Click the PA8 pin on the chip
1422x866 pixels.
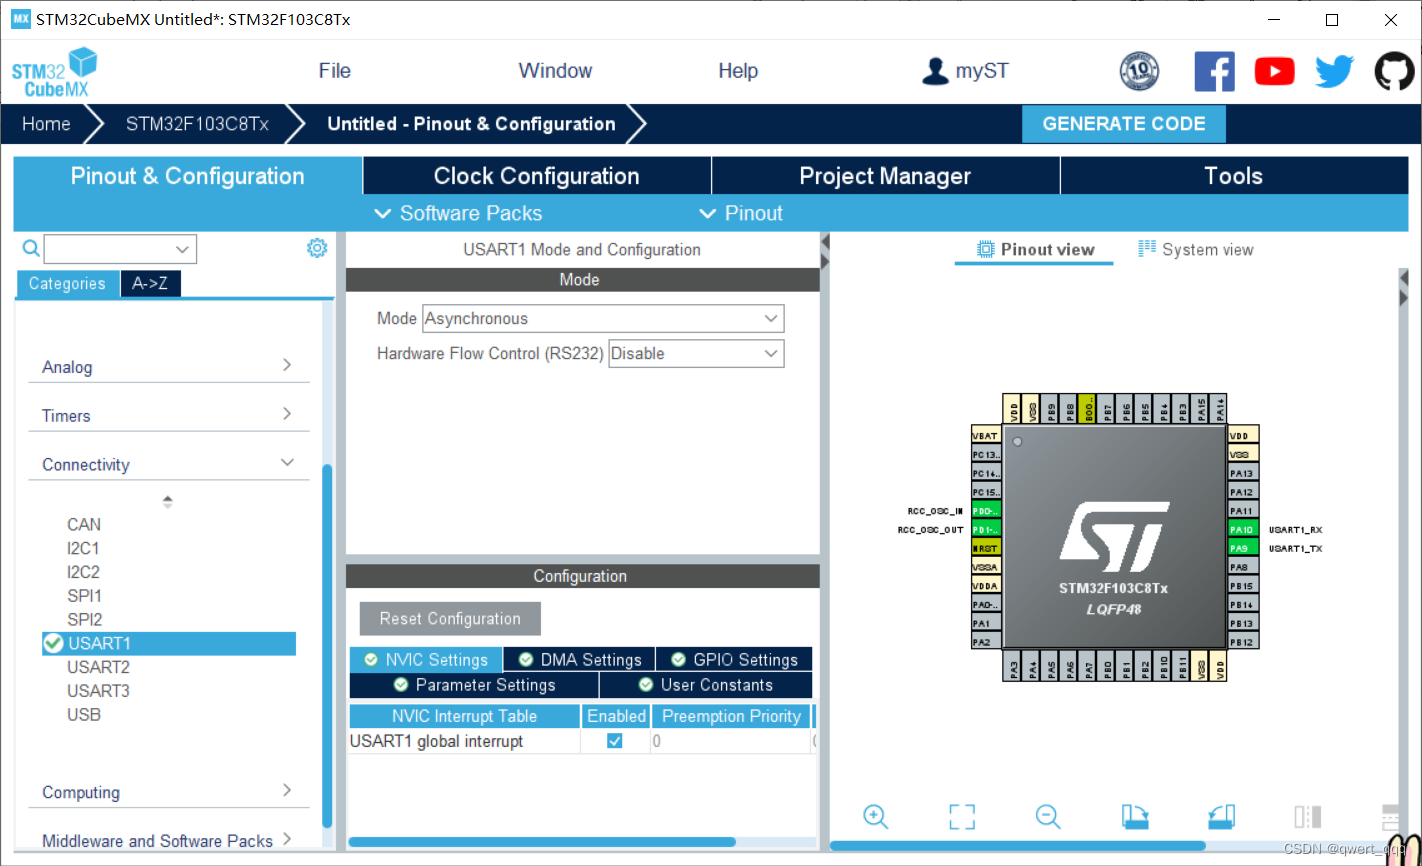[x=1243, y=567]
